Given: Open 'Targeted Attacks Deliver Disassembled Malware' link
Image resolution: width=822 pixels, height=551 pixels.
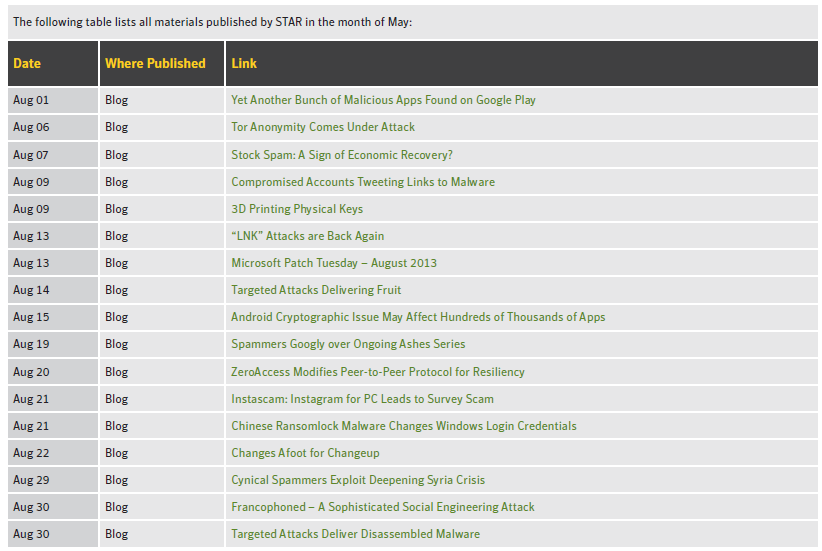Looking at the screenshot, I should point(355,534).
